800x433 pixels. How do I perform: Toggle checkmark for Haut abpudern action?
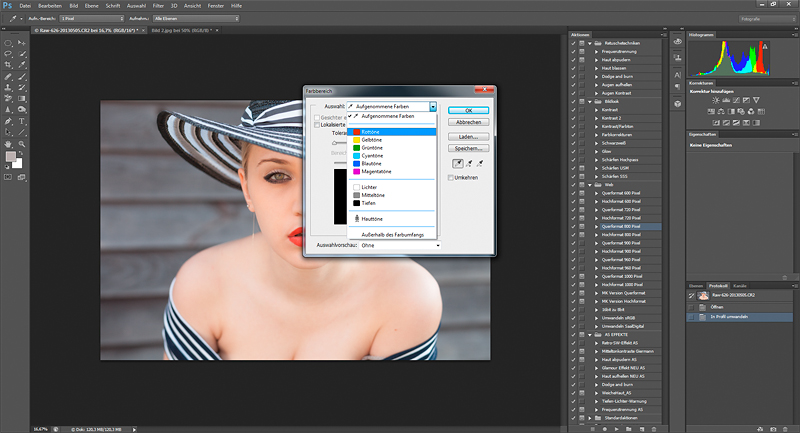point(573,60)
